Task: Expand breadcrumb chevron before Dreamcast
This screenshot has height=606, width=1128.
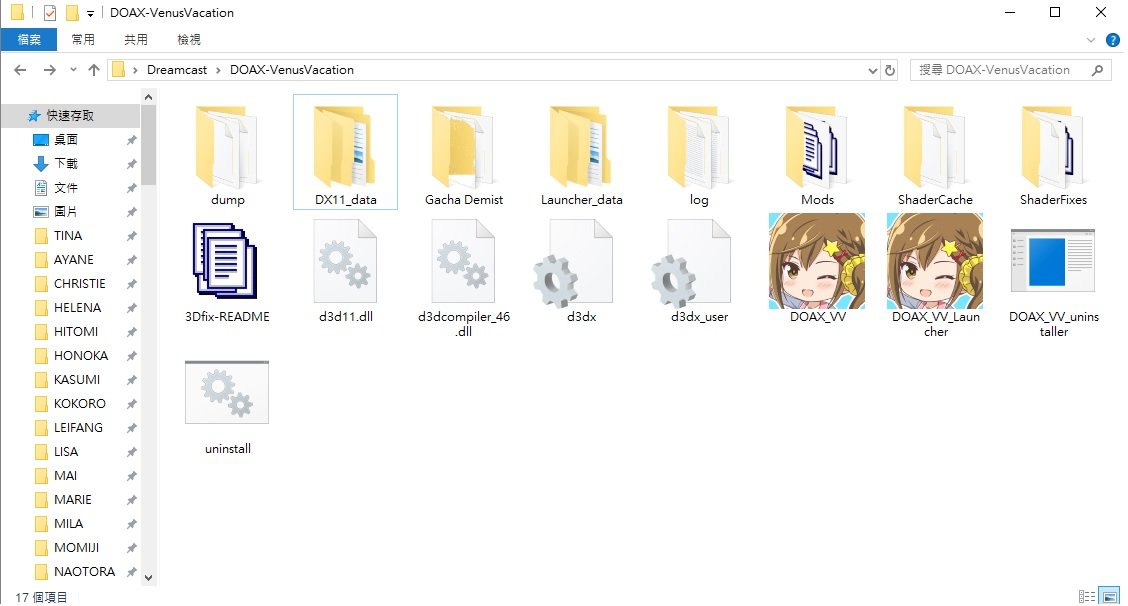Action: (135, 70)
